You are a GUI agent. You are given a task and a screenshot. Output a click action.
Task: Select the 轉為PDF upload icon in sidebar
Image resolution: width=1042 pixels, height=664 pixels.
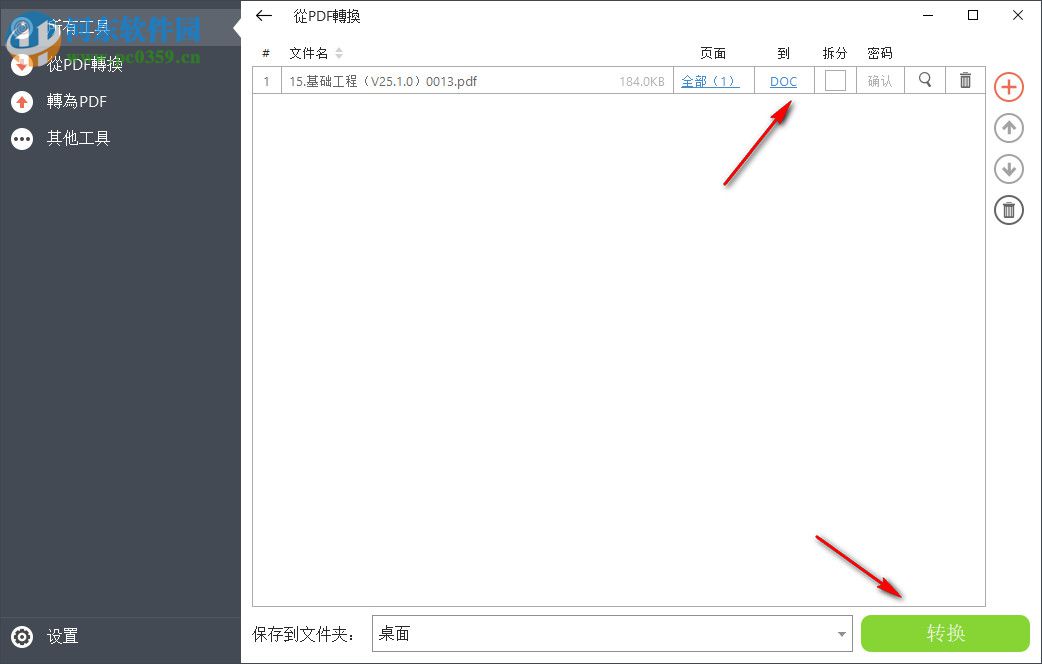(22, 101)
